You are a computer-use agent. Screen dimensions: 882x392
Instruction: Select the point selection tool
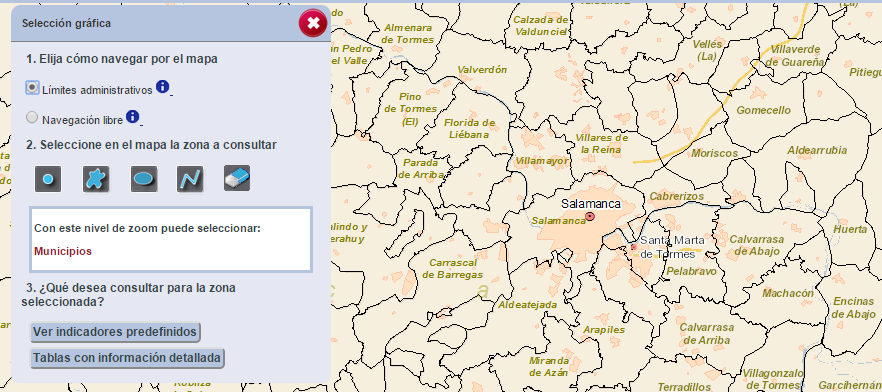[48, 179]
